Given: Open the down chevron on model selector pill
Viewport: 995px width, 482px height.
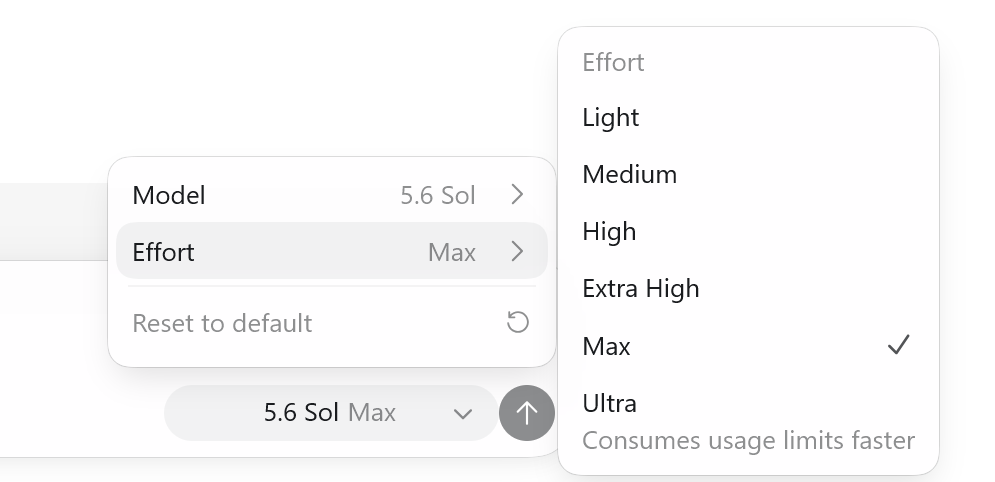Looking at the screenshot, I should tap(463, 414).
